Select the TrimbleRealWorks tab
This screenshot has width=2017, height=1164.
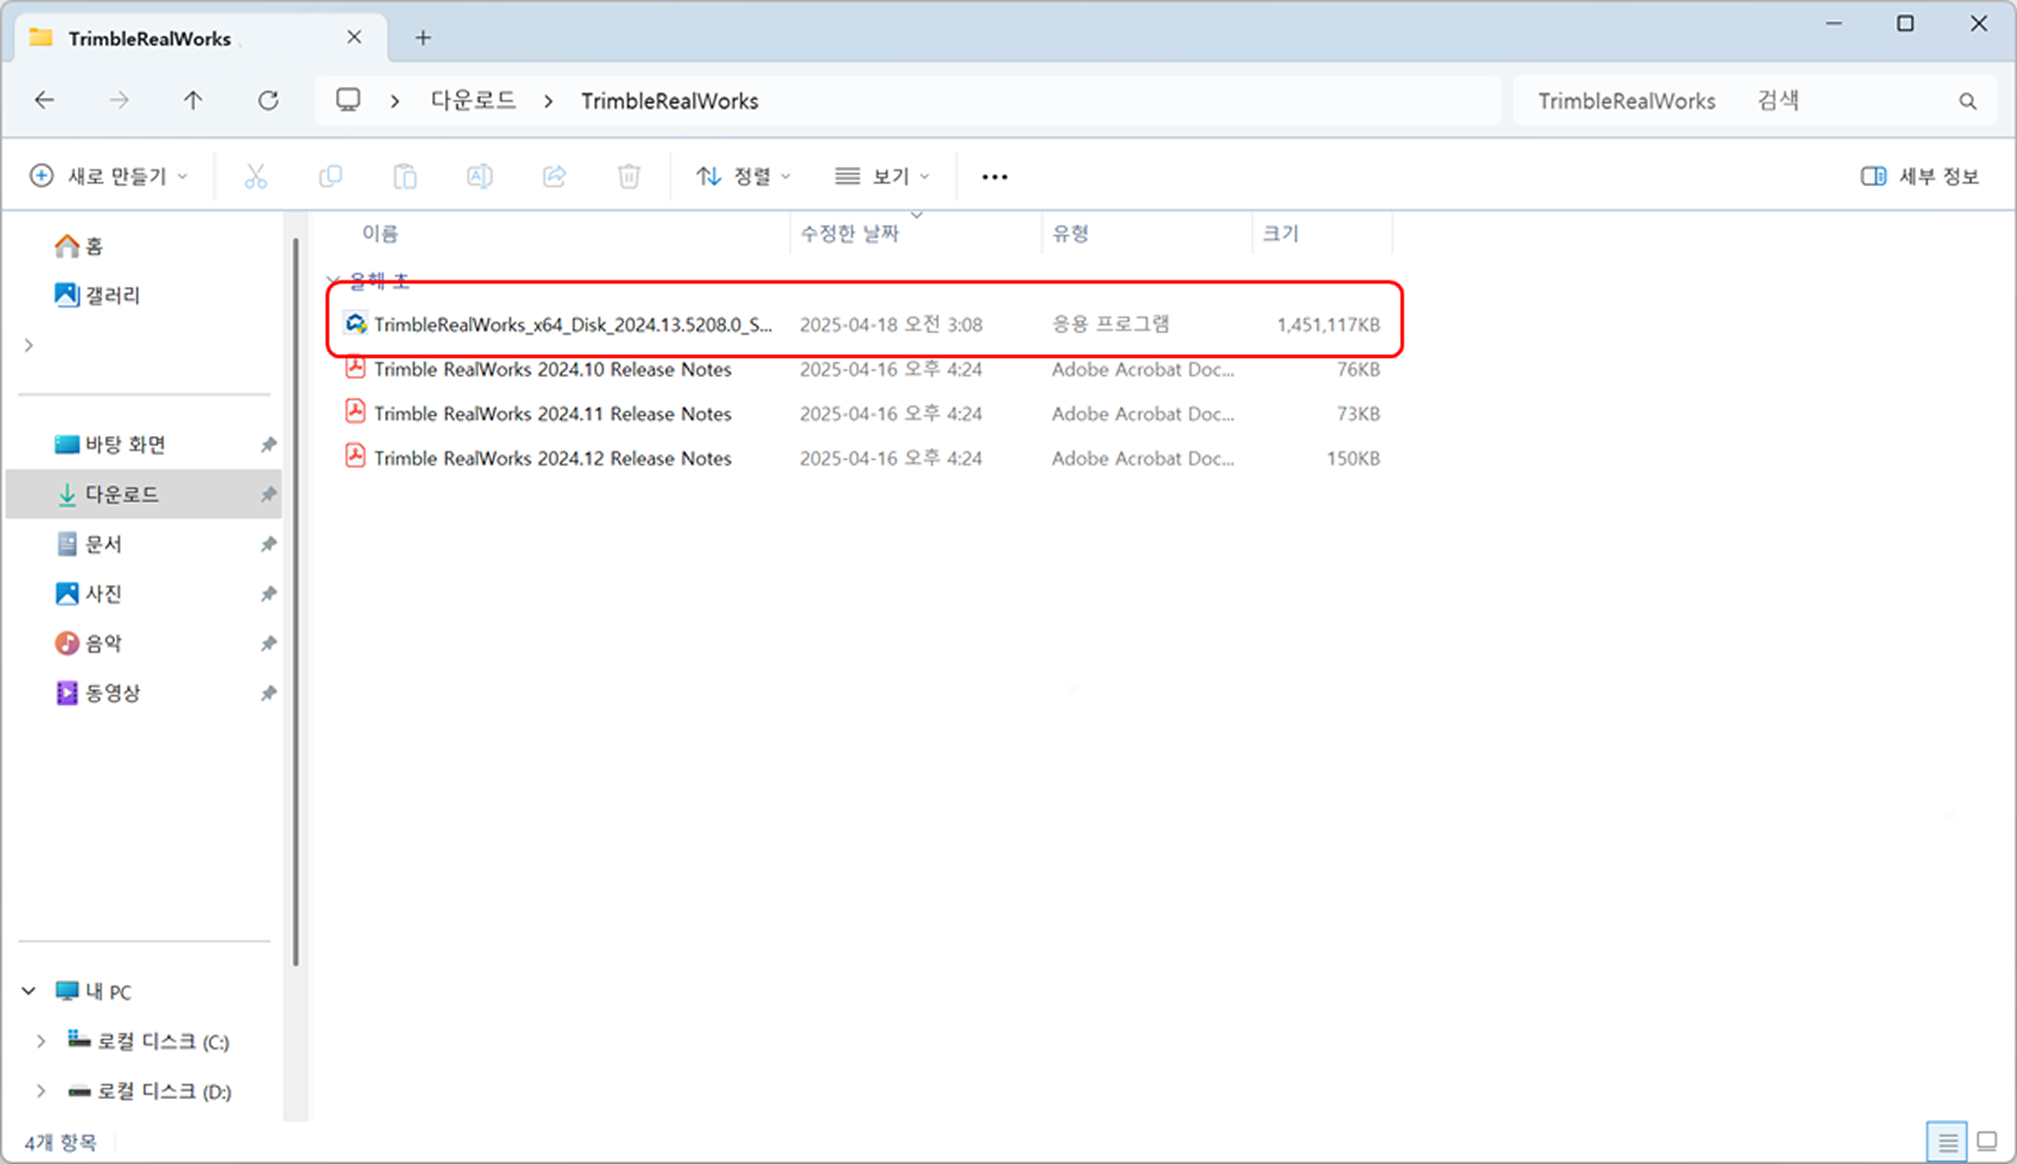pos(200,38)
